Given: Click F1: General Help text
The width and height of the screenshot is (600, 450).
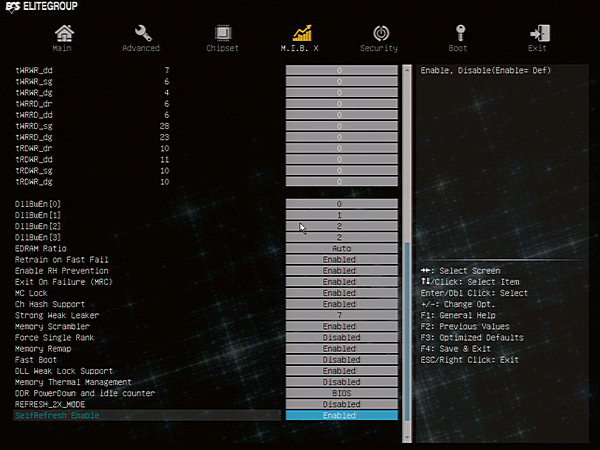Looking at the screenshot, I should pos(458,315).
